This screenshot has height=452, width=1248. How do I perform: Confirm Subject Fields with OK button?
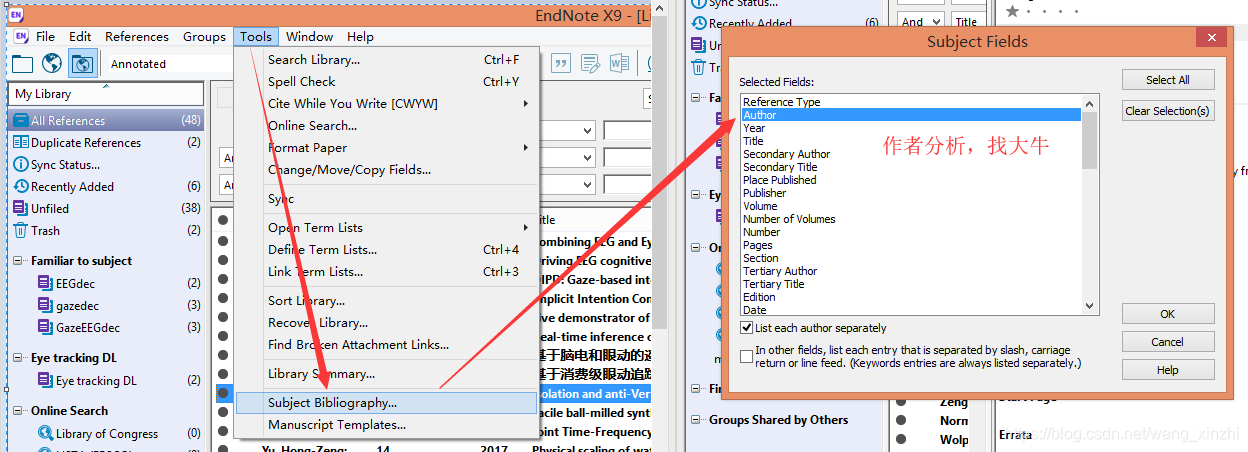click(x=1167, y=314)
